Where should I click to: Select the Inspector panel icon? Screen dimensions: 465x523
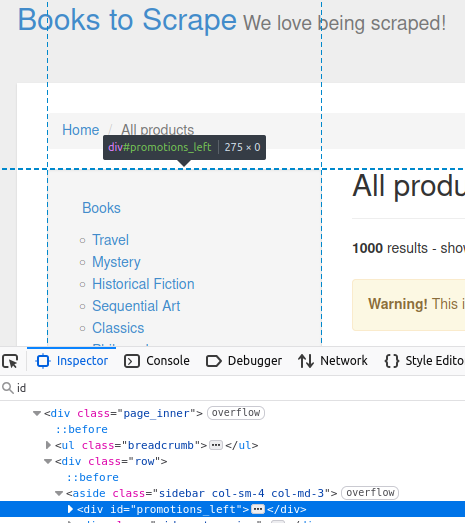[x=43, y=361]
